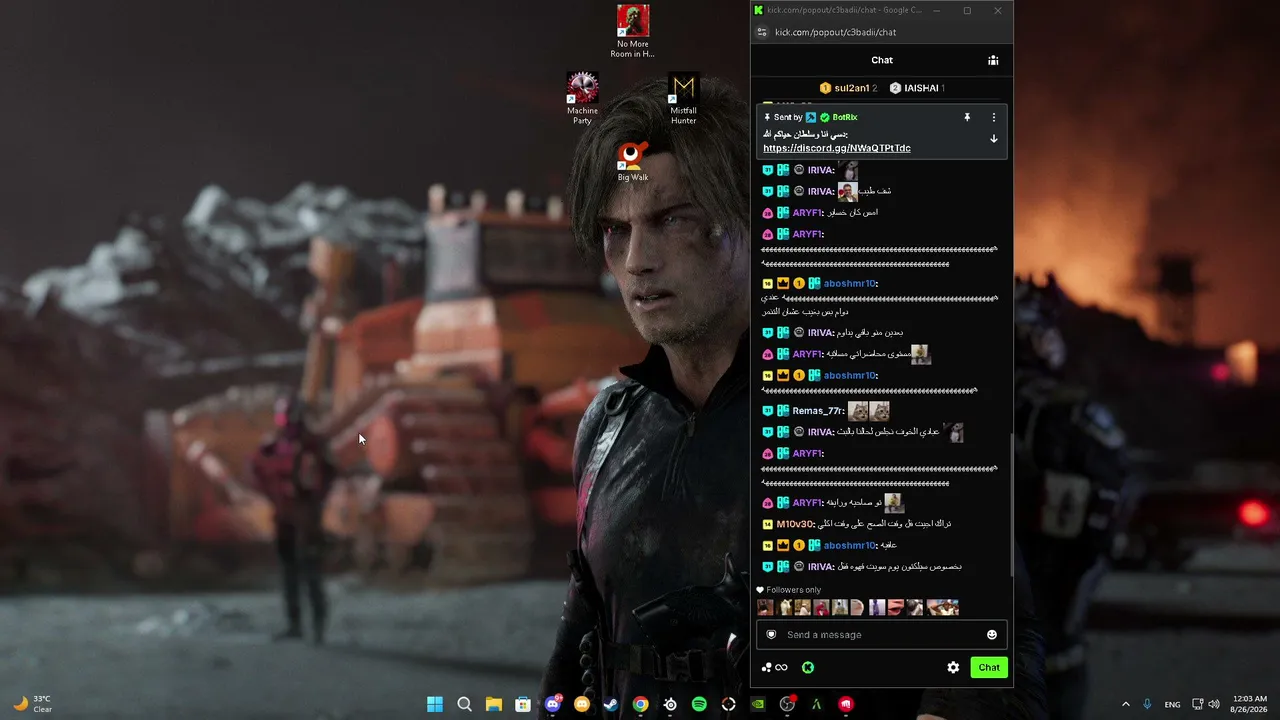Open chat settings gear
The width and height of the screenshot is (1280, 720).
click(x=953, y=668)
